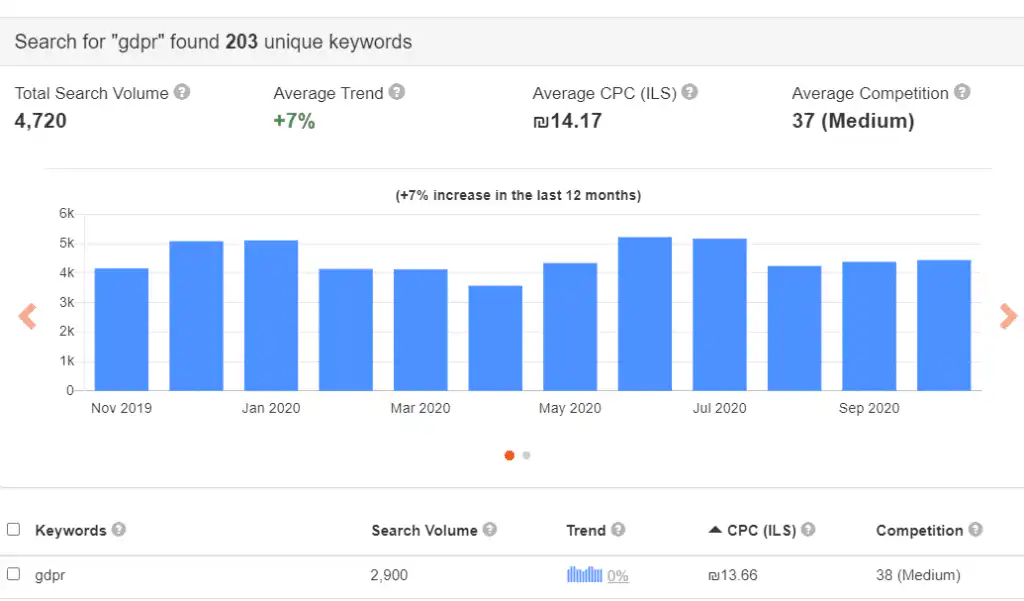Advance to next chart with right arrow
This screenshot has width=1024, height=601.
click(1008, 317)
